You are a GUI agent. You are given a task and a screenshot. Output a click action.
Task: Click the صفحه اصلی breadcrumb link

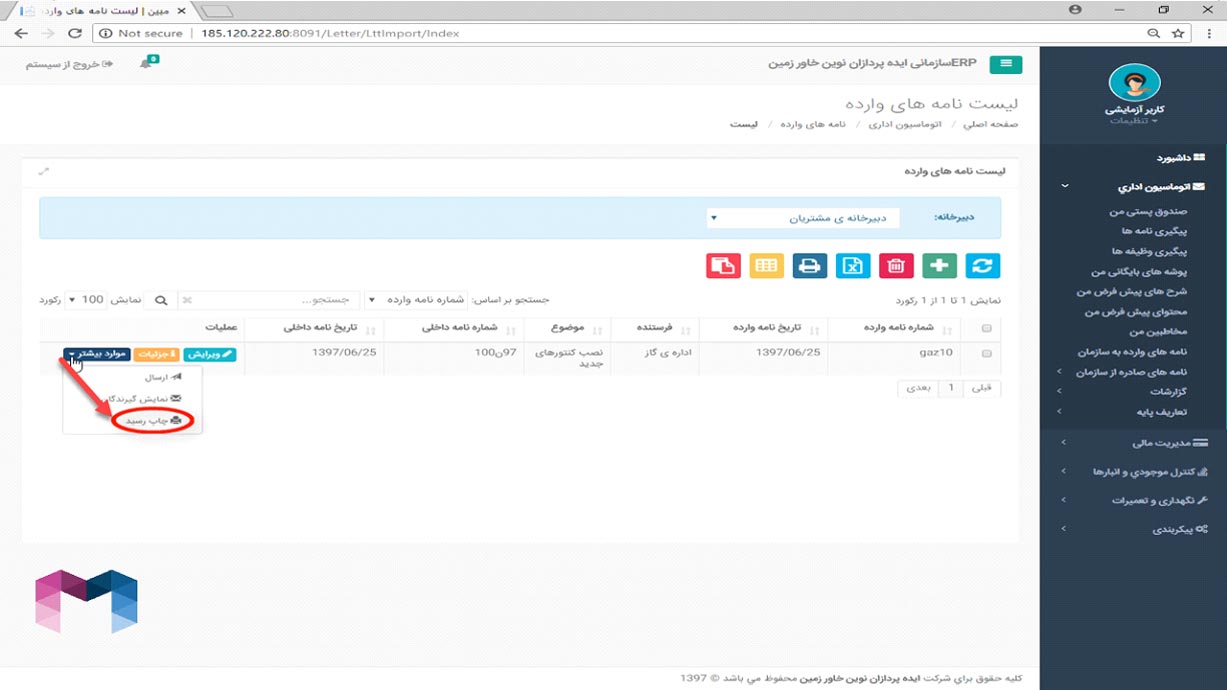(990, 125)
